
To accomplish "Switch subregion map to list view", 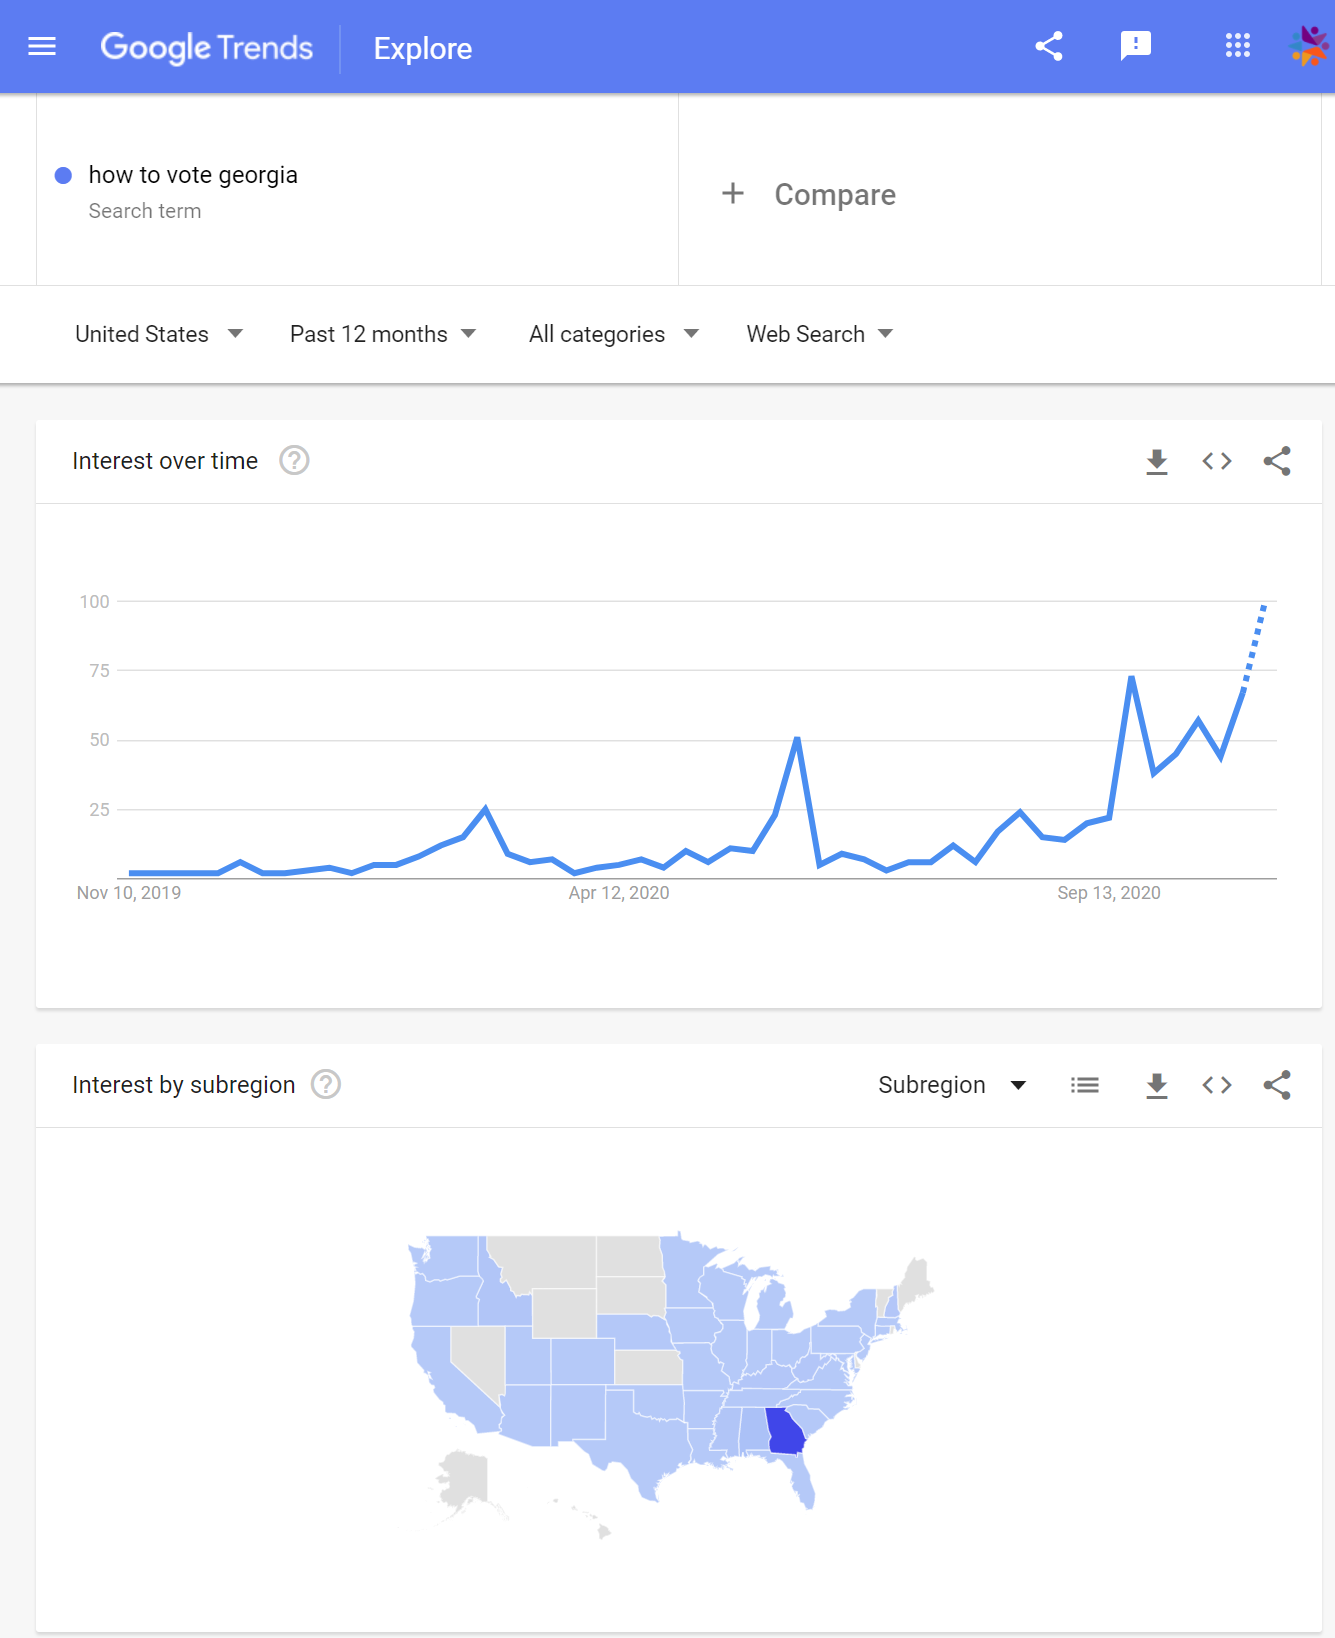I will (1085, 1085).
